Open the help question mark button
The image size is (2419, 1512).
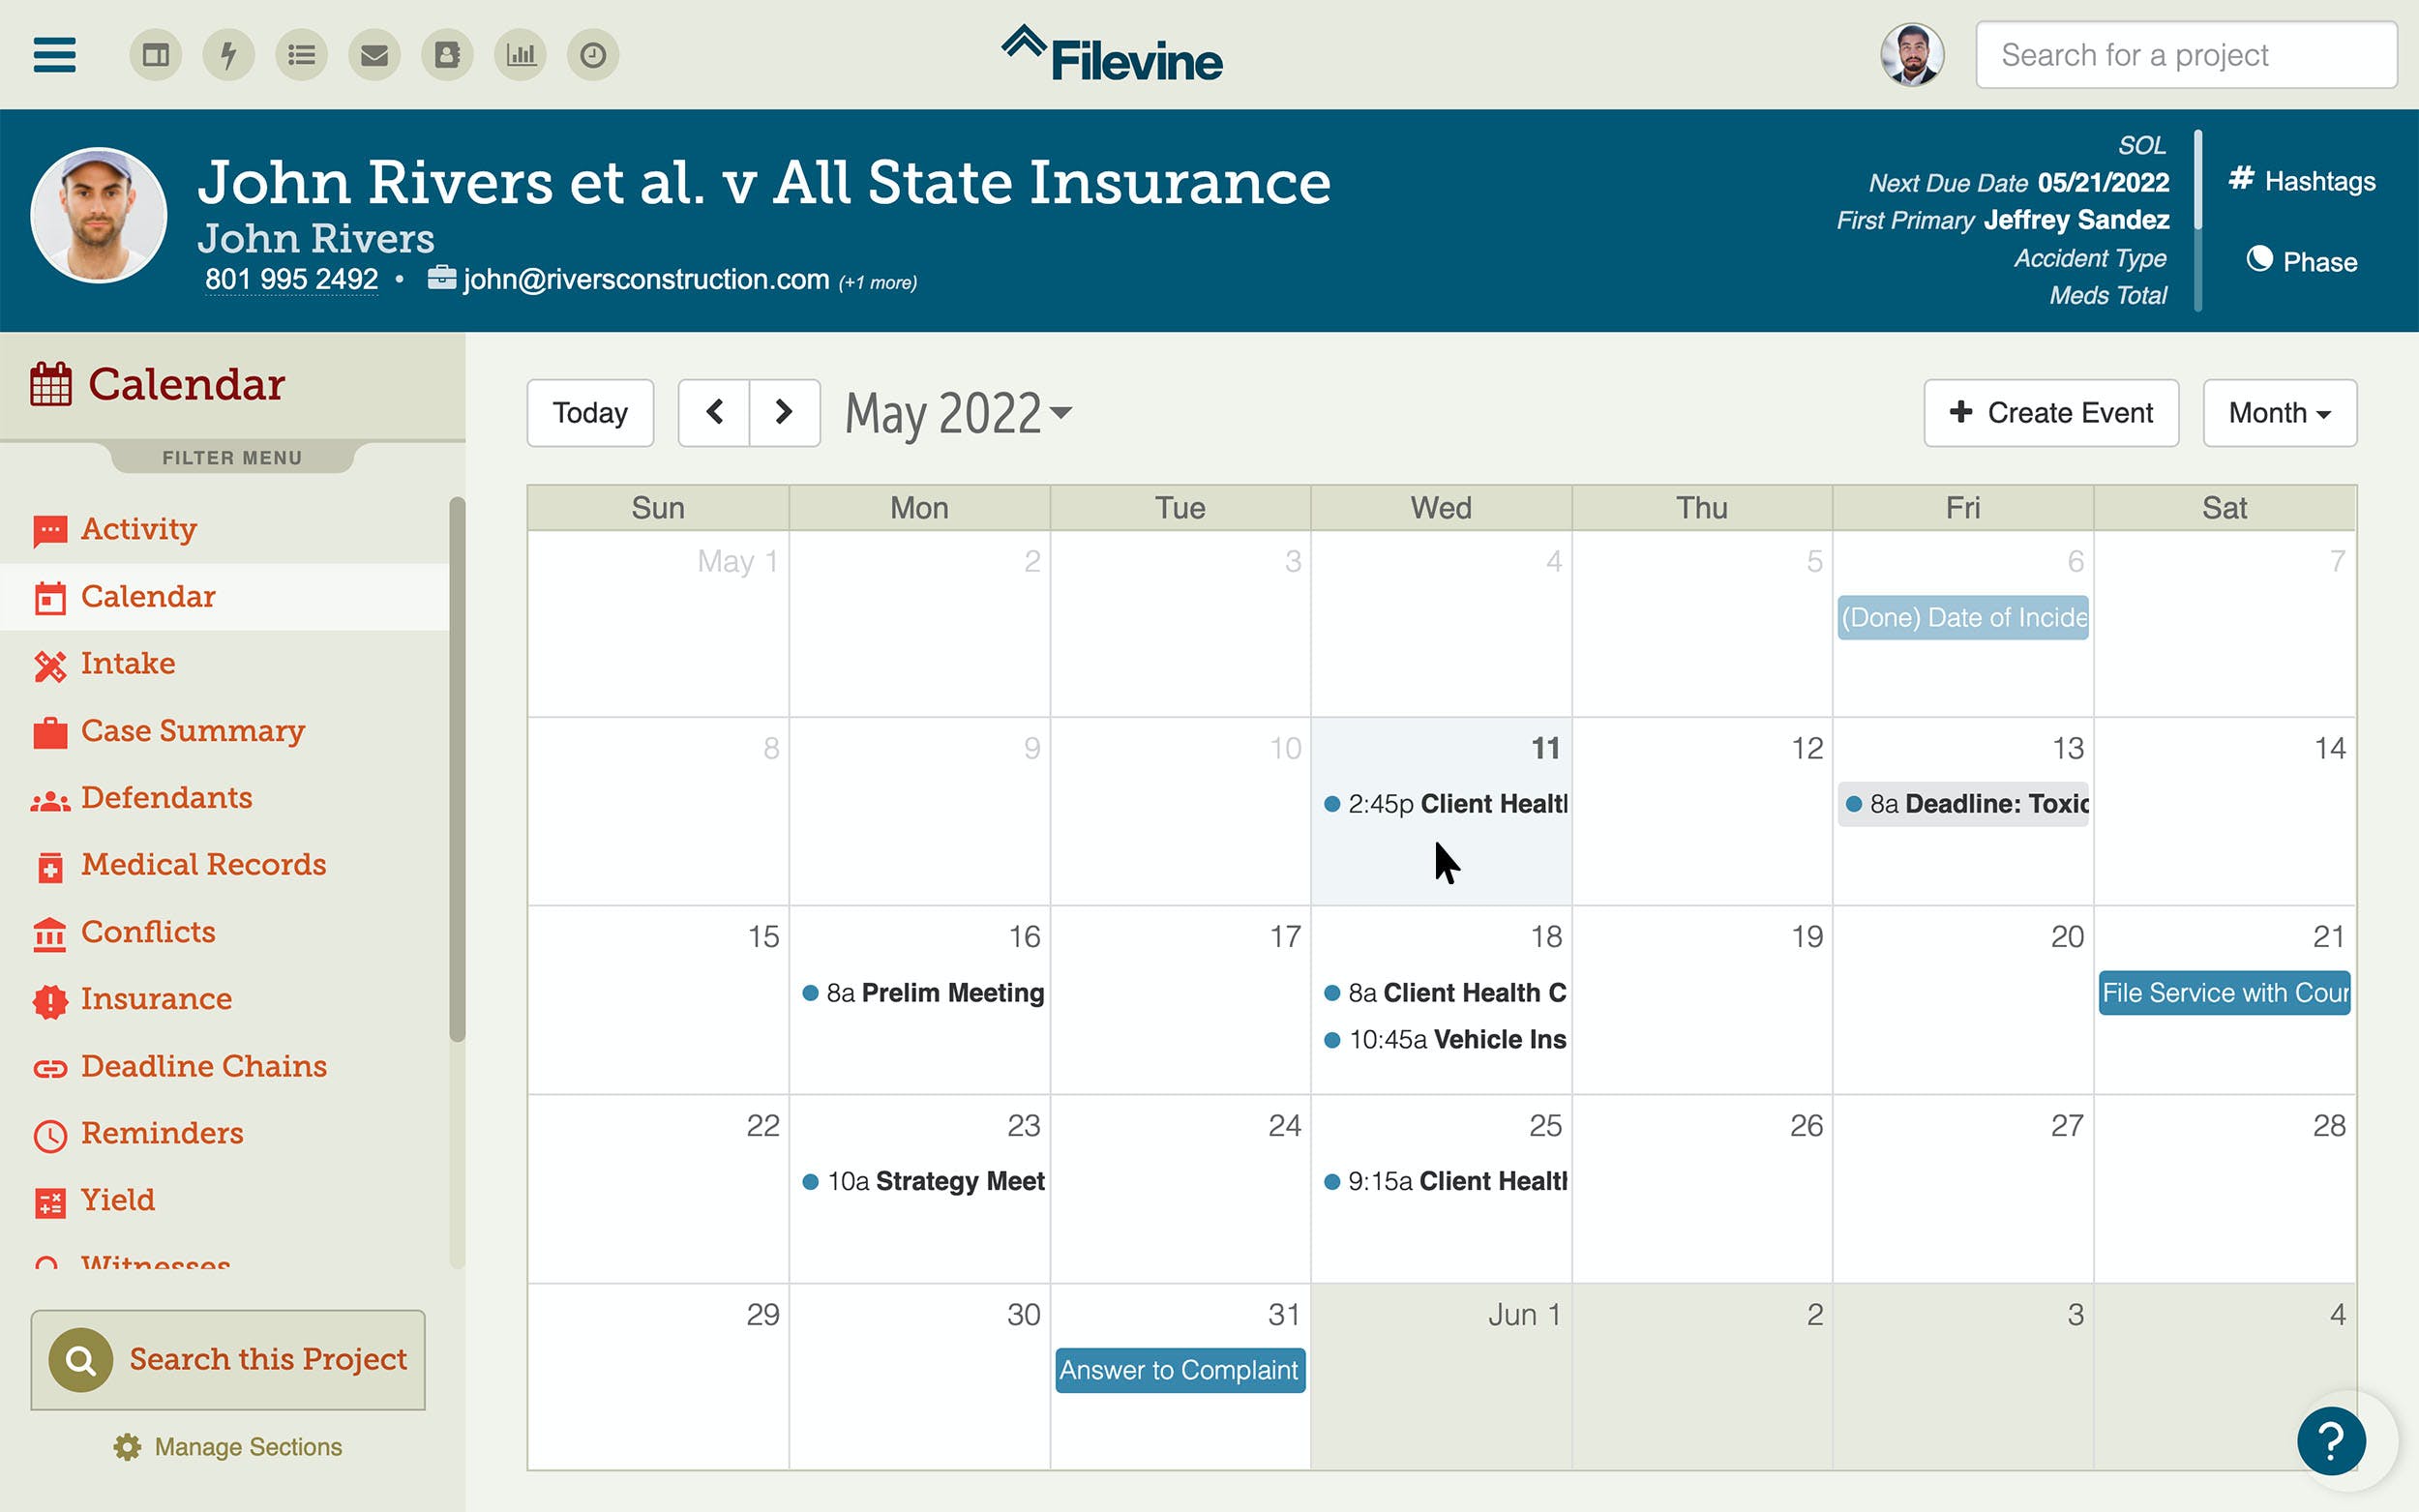2330,1441
